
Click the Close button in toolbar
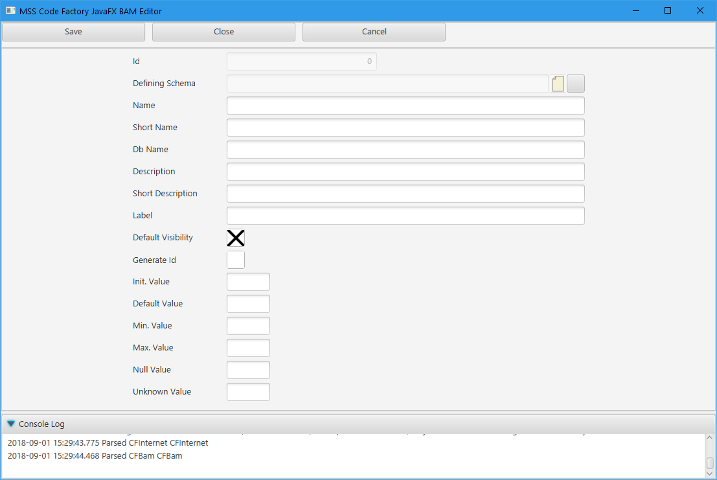[x=224, y=32]
